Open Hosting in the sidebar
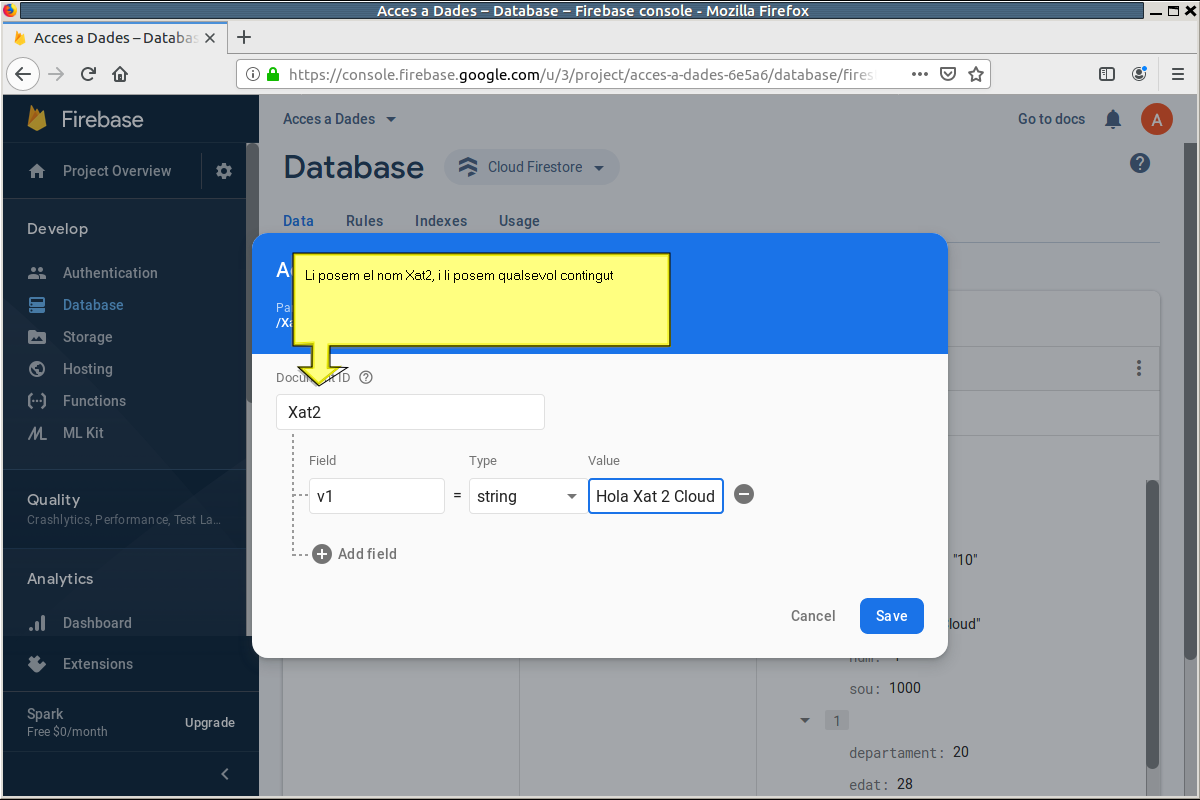The height and width of the screenshot is (800, 1200). coord(87,369)
